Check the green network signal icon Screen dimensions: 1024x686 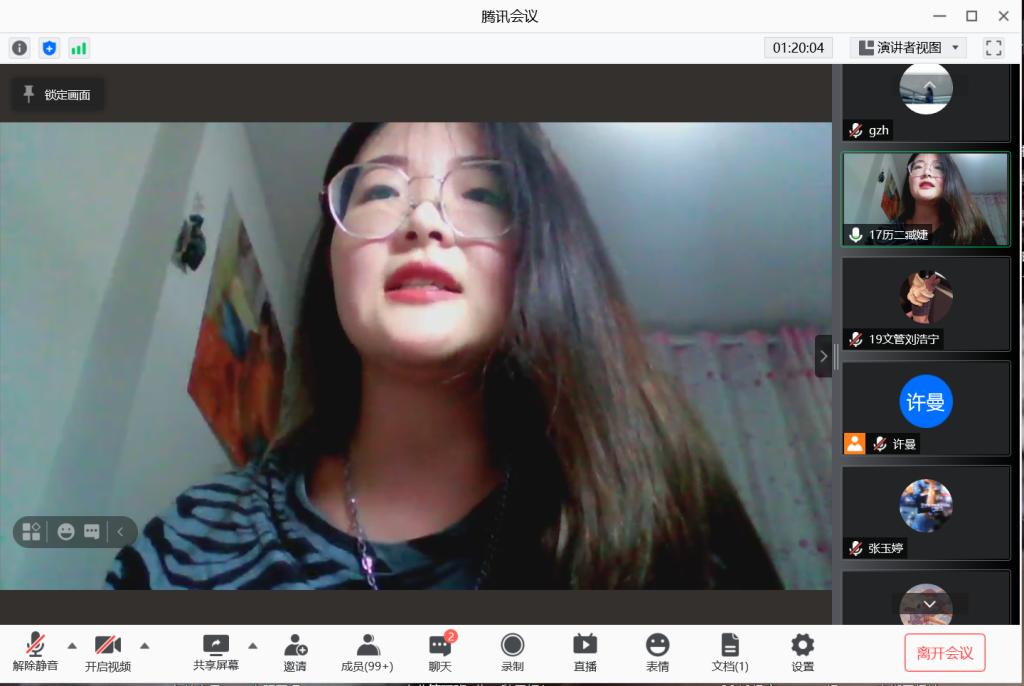pos(78,48)
